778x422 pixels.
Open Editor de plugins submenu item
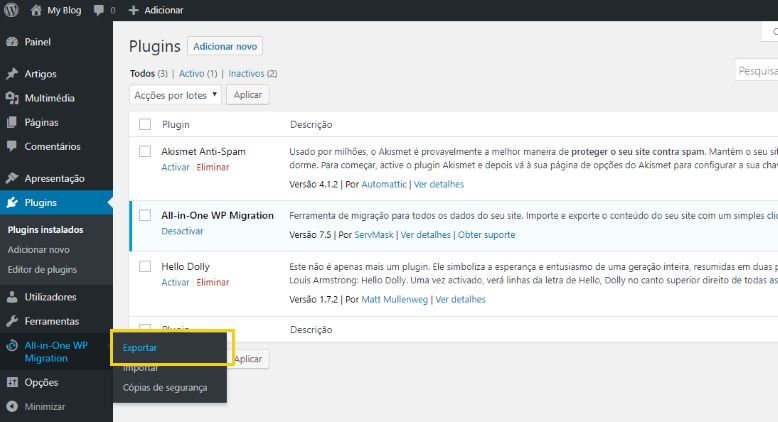coord(42,270)
